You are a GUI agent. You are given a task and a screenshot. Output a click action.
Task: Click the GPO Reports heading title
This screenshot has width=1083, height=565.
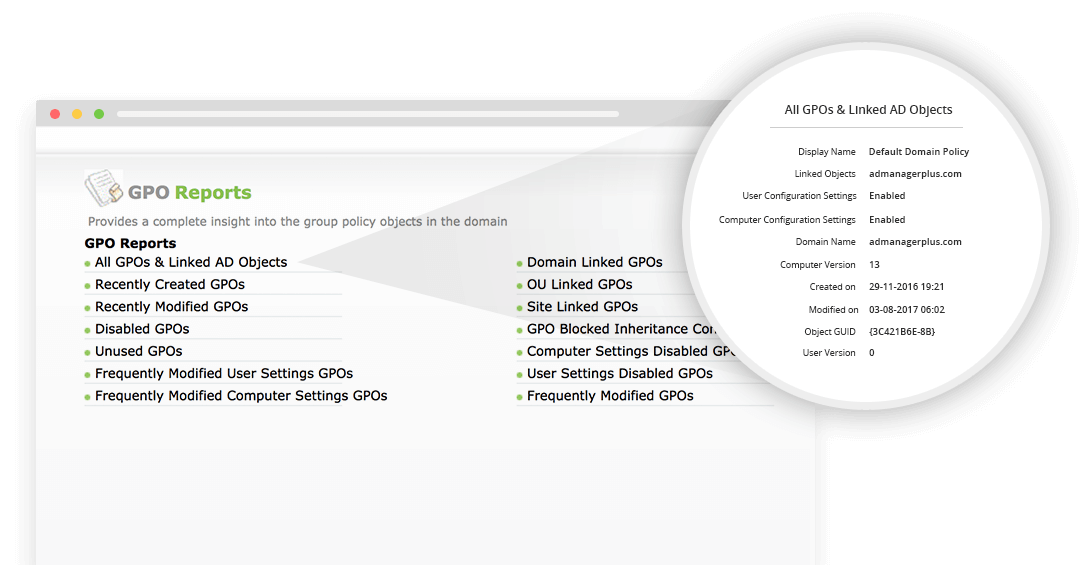coord(190,192)
